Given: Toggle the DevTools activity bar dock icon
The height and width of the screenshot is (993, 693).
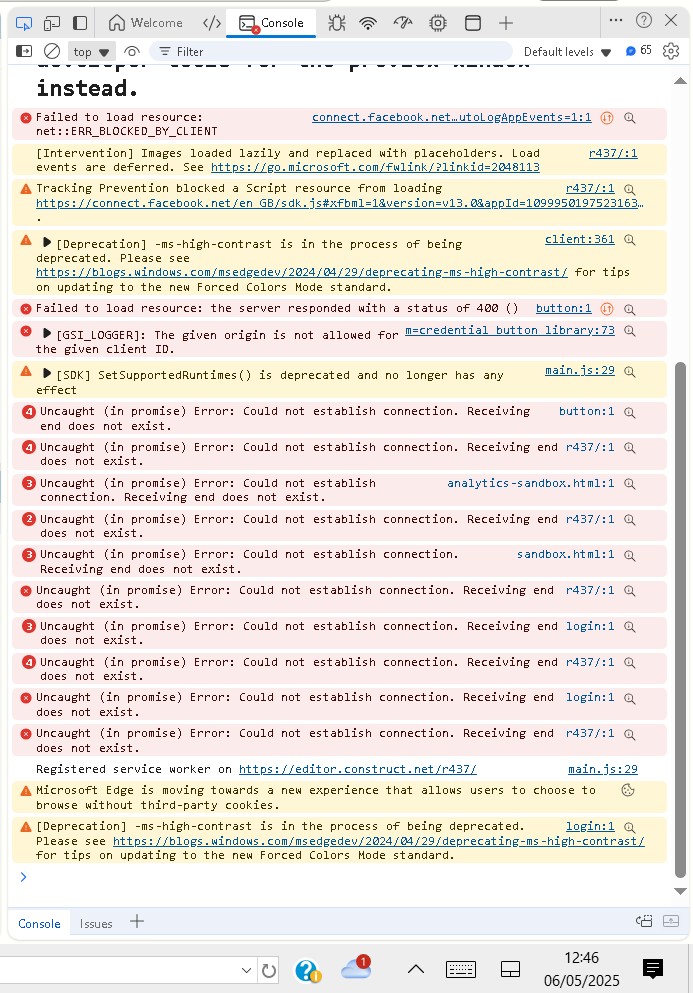Looking at the screenshot, I should tap(80, 23).
